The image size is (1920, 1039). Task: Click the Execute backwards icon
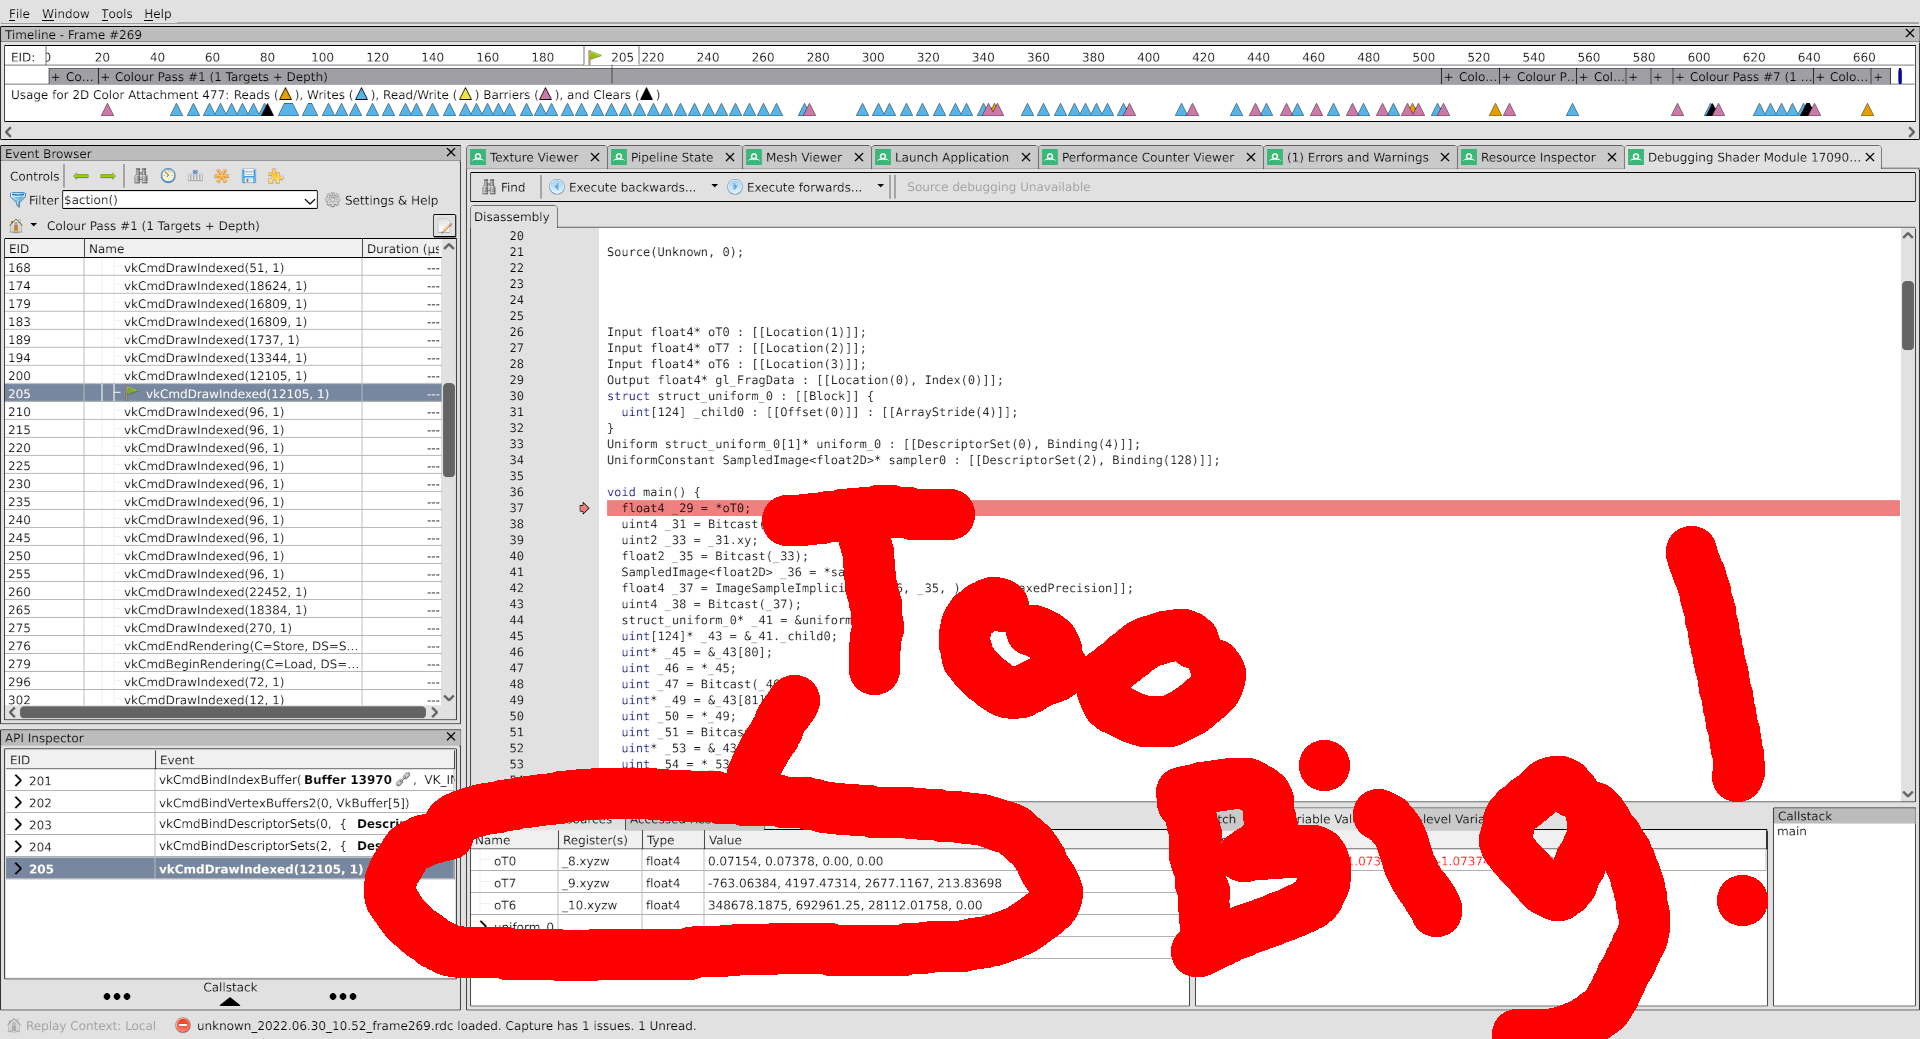point(557,187)
